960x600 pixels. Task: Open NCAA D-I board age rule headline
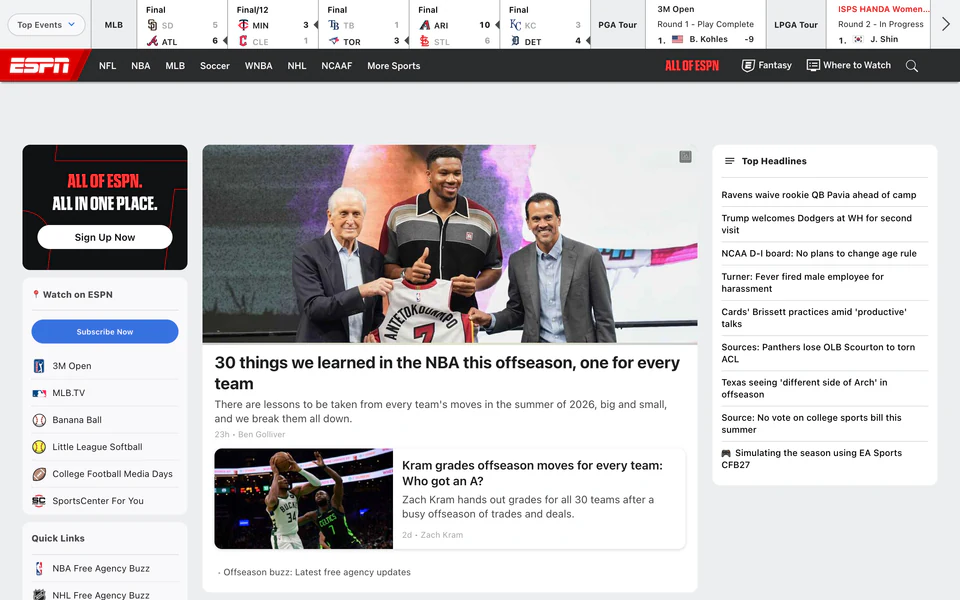tap(819, 253)
